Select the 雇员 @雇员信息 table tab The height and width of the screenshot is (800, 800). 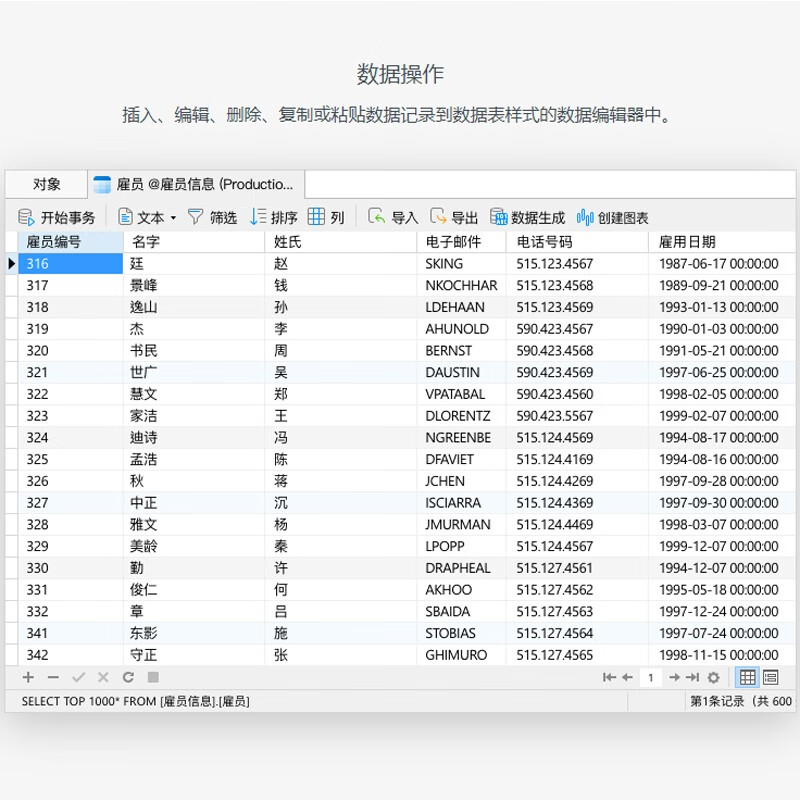195,184
